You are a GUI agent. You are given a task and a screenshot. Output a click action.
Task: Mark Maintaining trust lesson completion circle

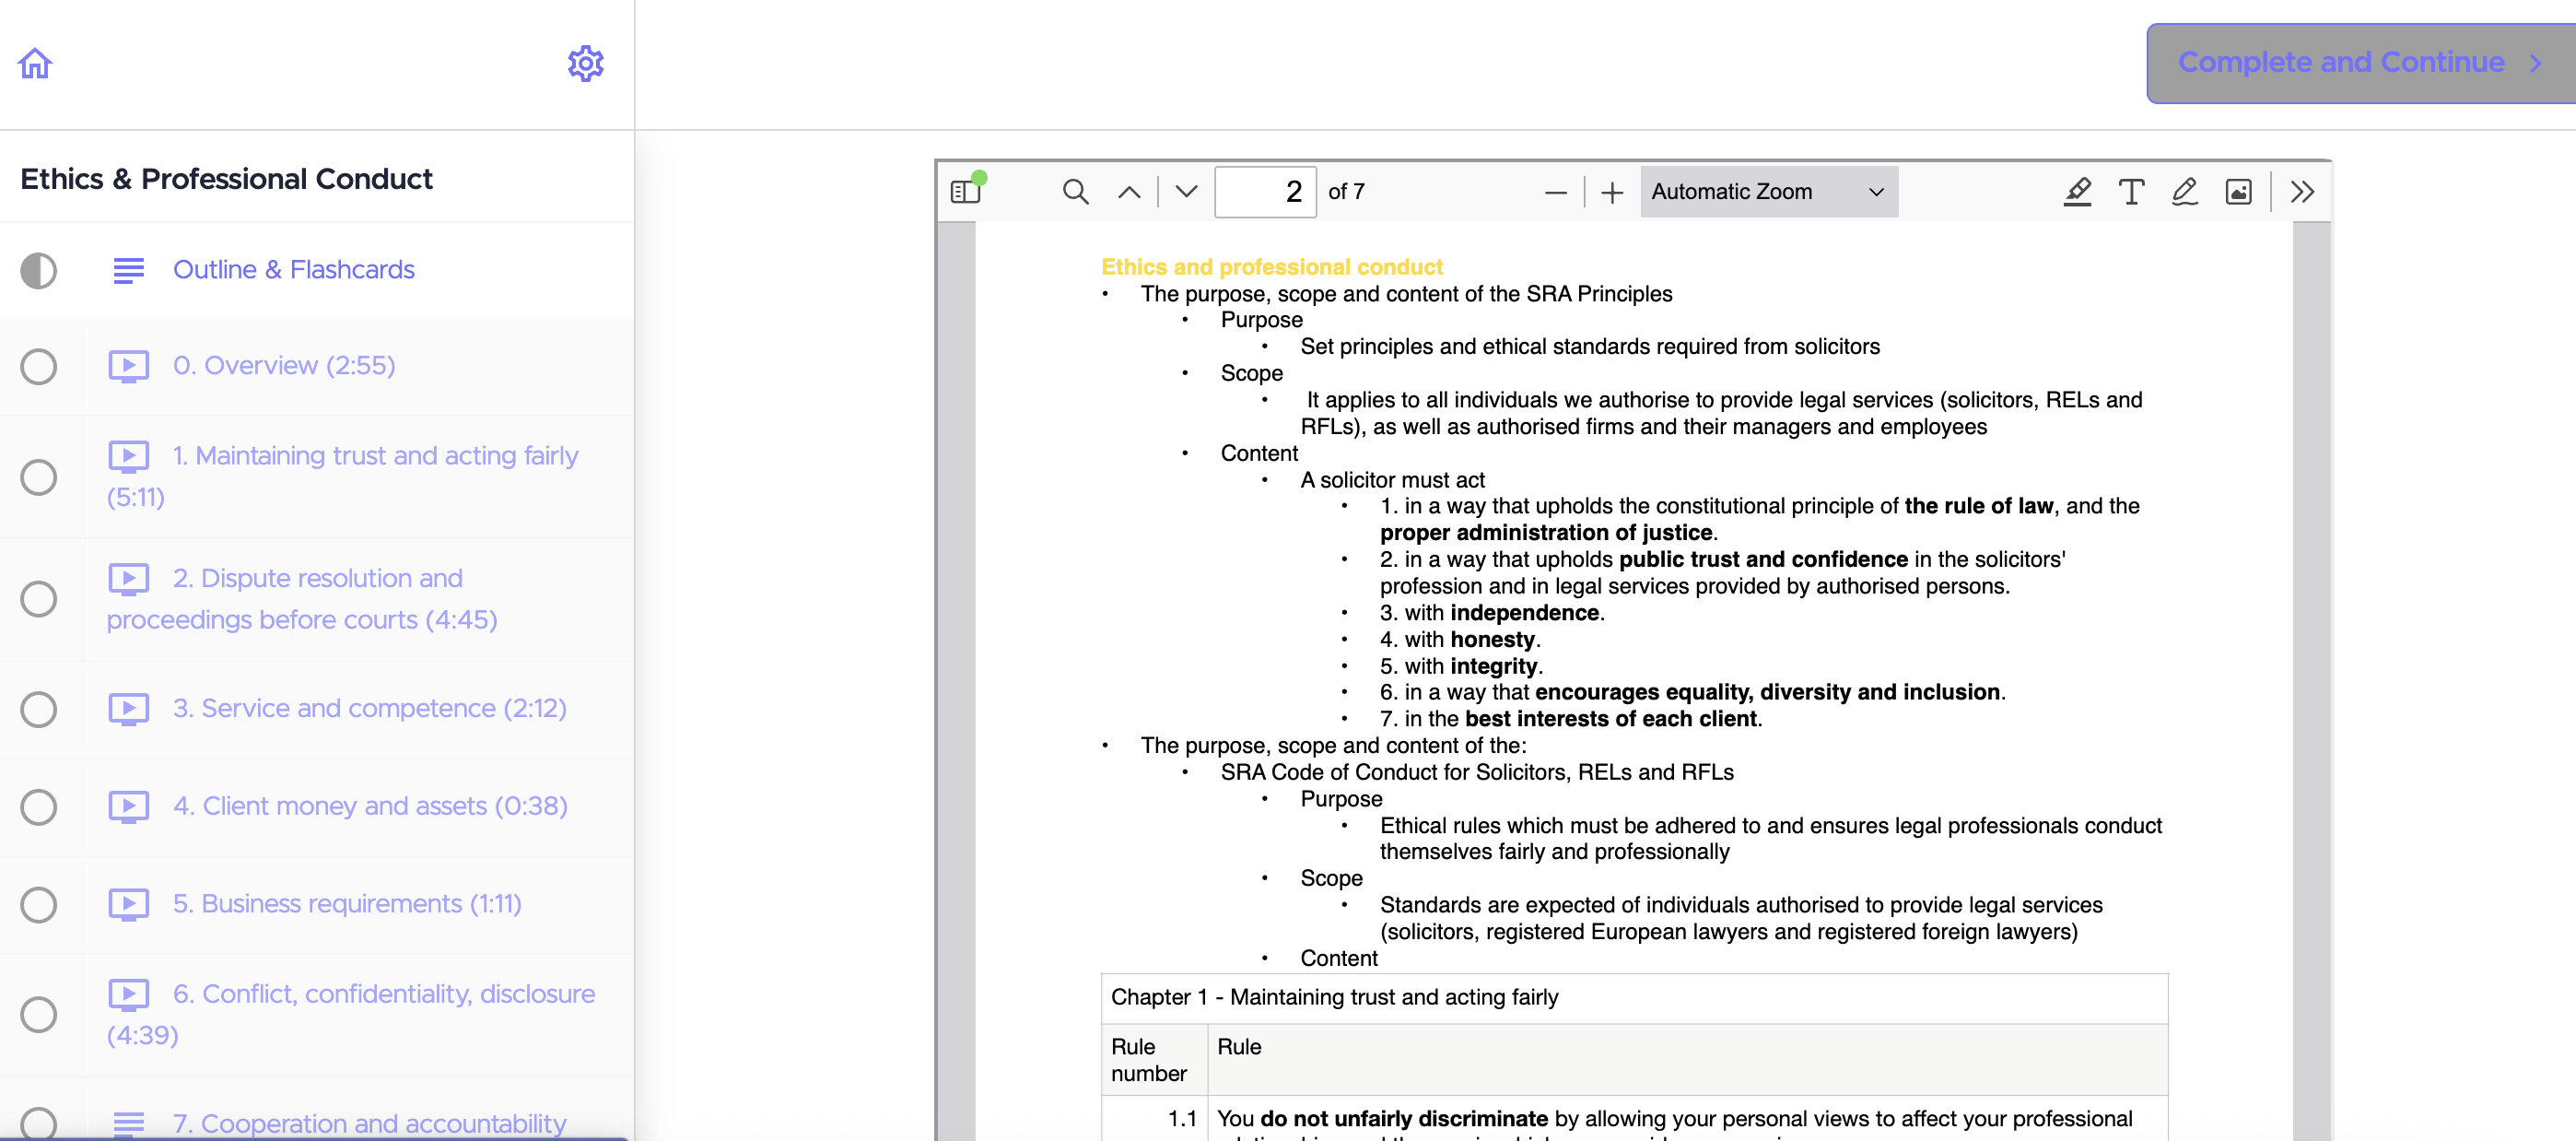[x=39, y=477]
